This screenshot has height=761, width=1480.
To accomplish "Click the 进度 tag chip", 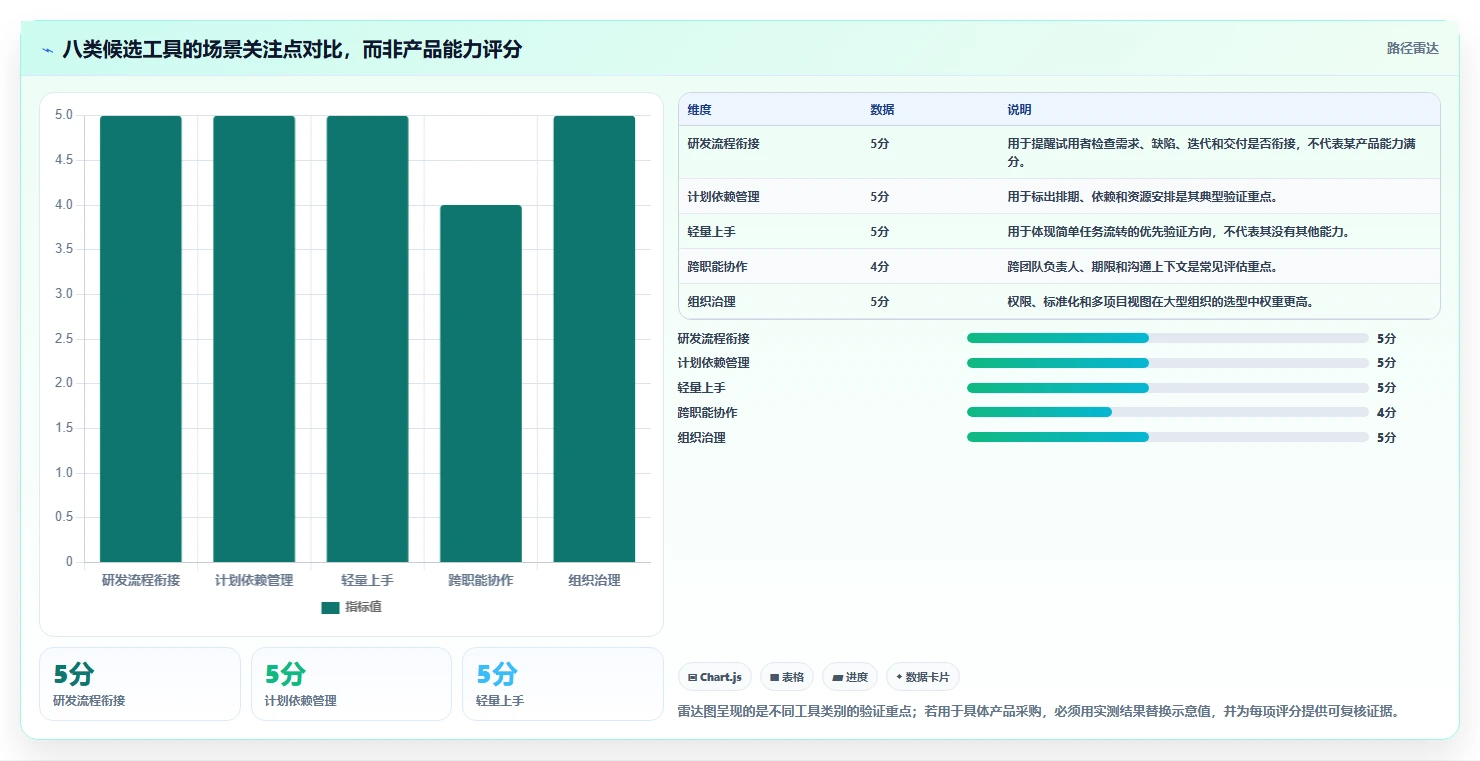I will [x=849, y=677].
